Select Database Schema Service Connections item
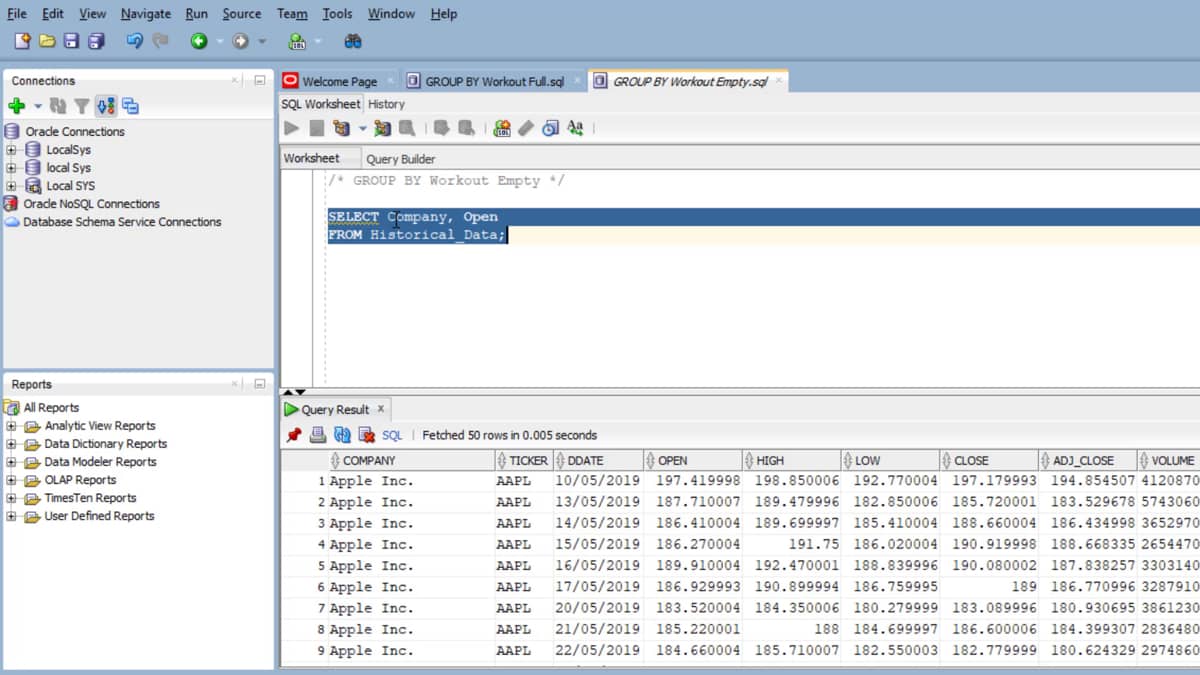This screenshot has height=675, width=1200. pyautogui.click(x=122, y=222)
